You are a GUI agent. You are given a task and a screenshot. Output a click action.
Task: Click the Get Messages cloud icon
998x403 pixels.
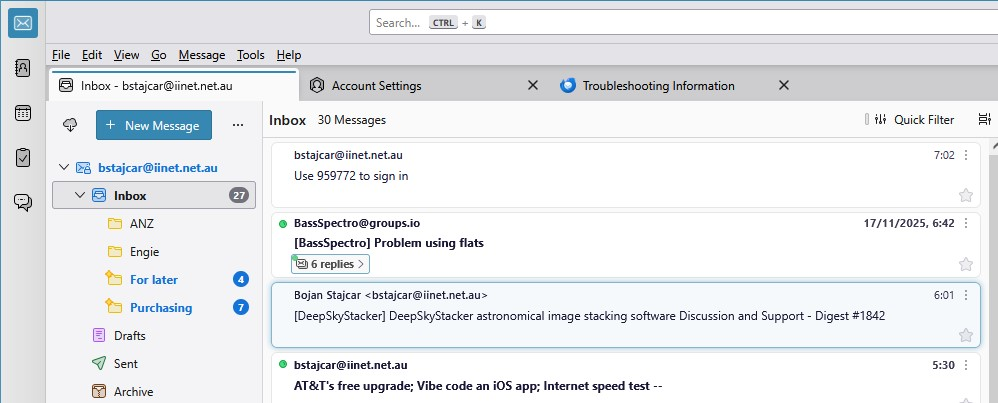pos(70,125)
